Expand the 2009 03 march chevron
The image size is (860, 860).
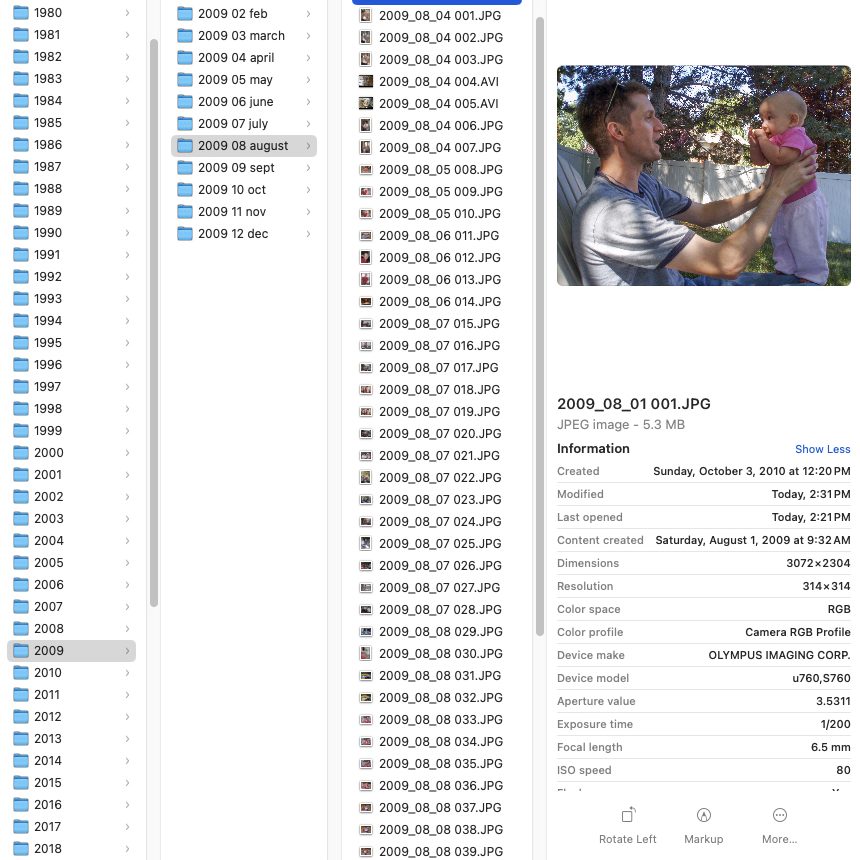click(308, 36)
